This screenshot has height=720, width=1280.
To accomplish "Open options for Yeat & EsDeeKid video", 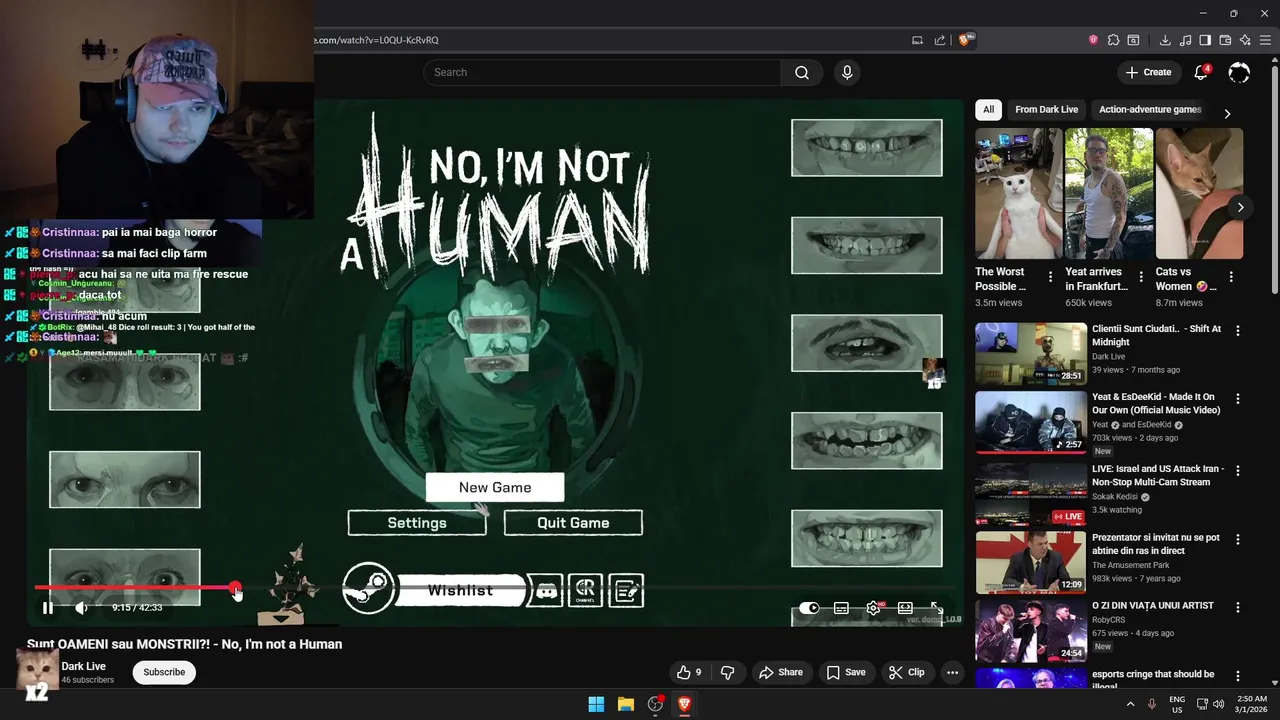I will [x=1238, y=398].
